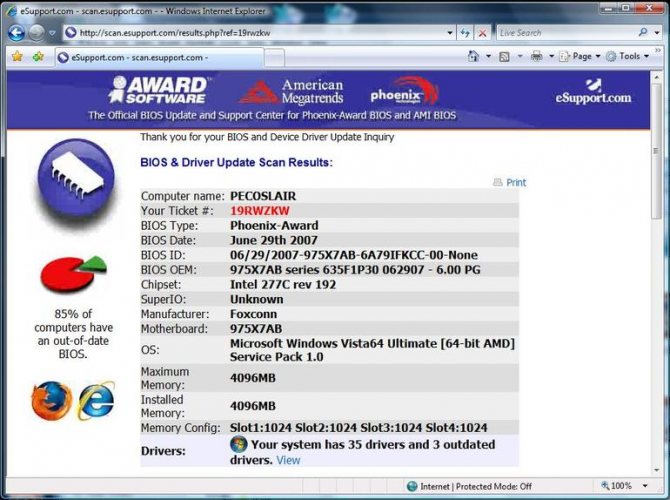Stop loading with the red X button
670x500 pixels.
tap(482, 33)
